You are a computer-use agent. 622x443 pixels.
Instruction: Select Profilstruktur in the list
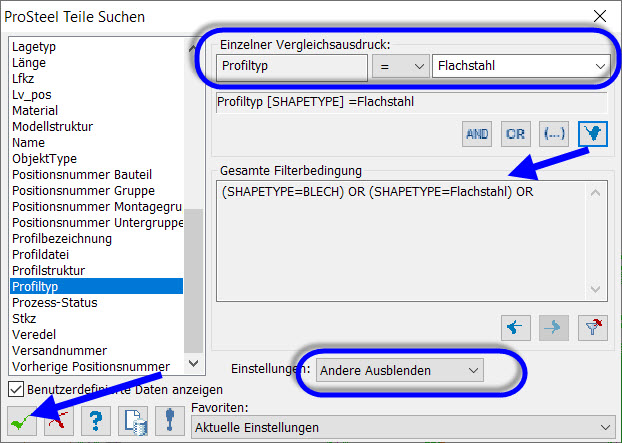click(x=96, y=270)
